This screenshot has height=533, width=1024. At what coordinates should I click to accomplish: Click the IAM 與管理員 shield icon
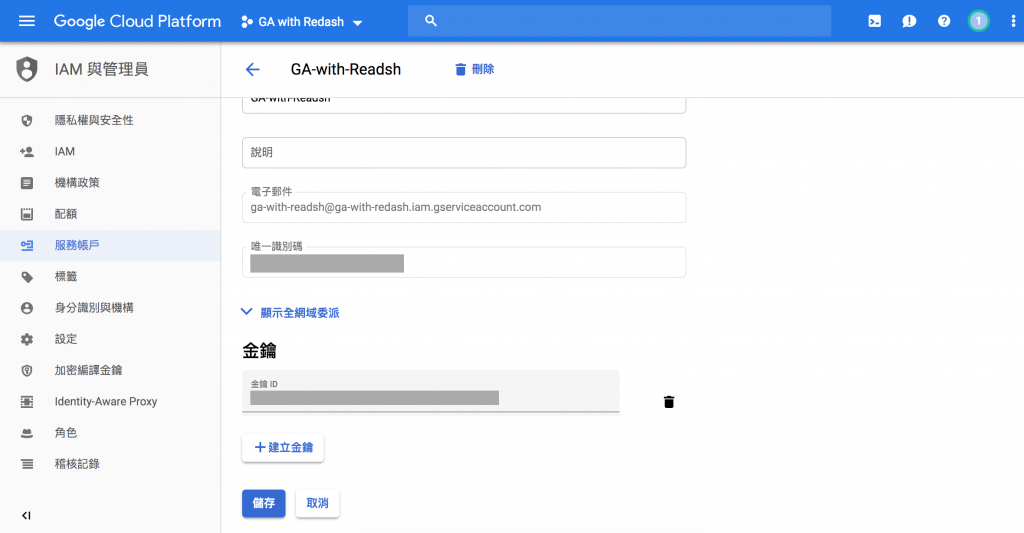point(27,69)
